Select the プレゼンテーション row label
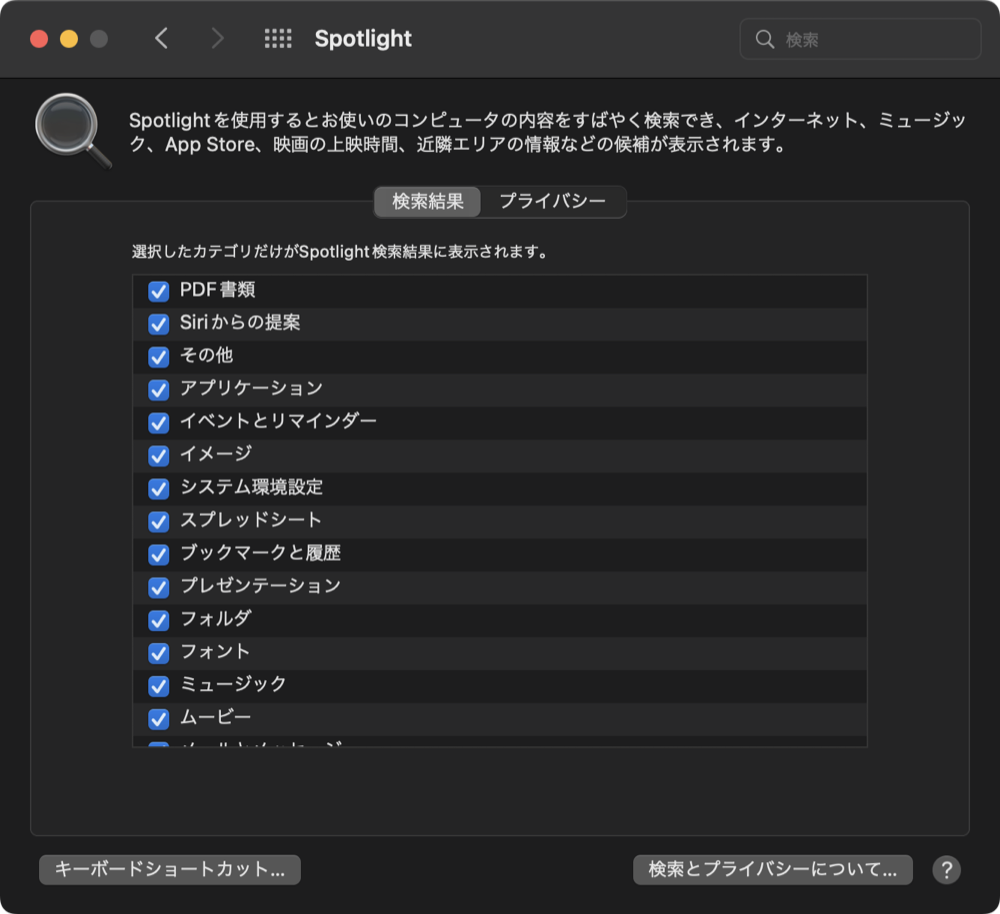This screenshot has width=1000, height=914. point(260,586)
